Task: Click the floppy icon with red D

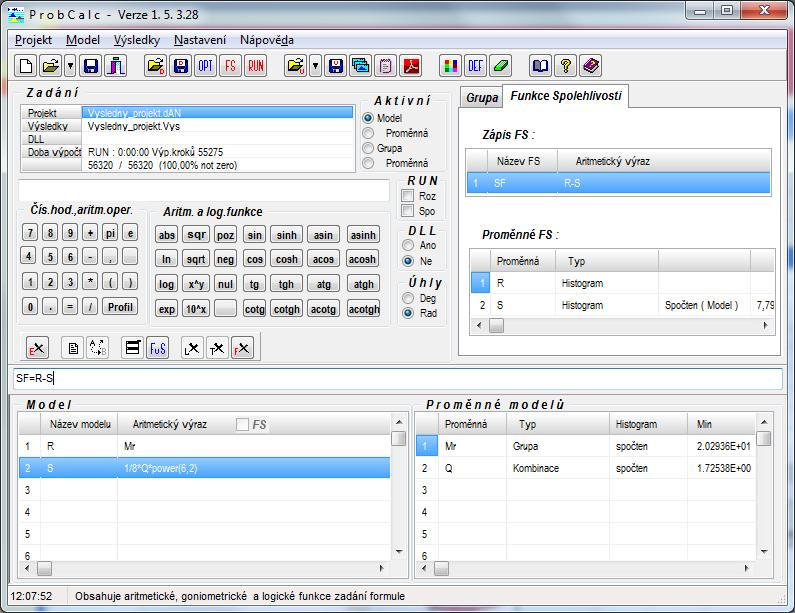Action: (x=180, y=66)
